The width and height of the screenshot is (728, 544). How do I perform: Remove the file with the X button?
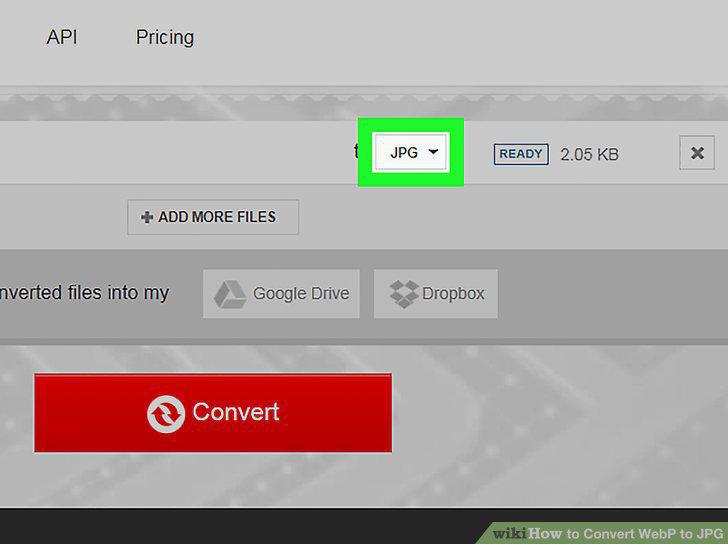pyautogui.click(x=697, y=153)
